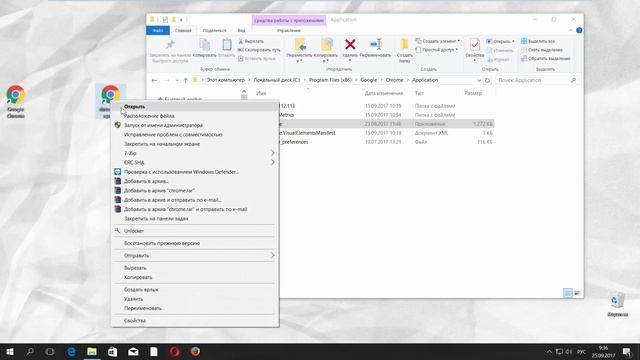Screen dimensions: 640x360
Task: Choose Add to archive "chrome.rar" entry
Action: point(195,191)
